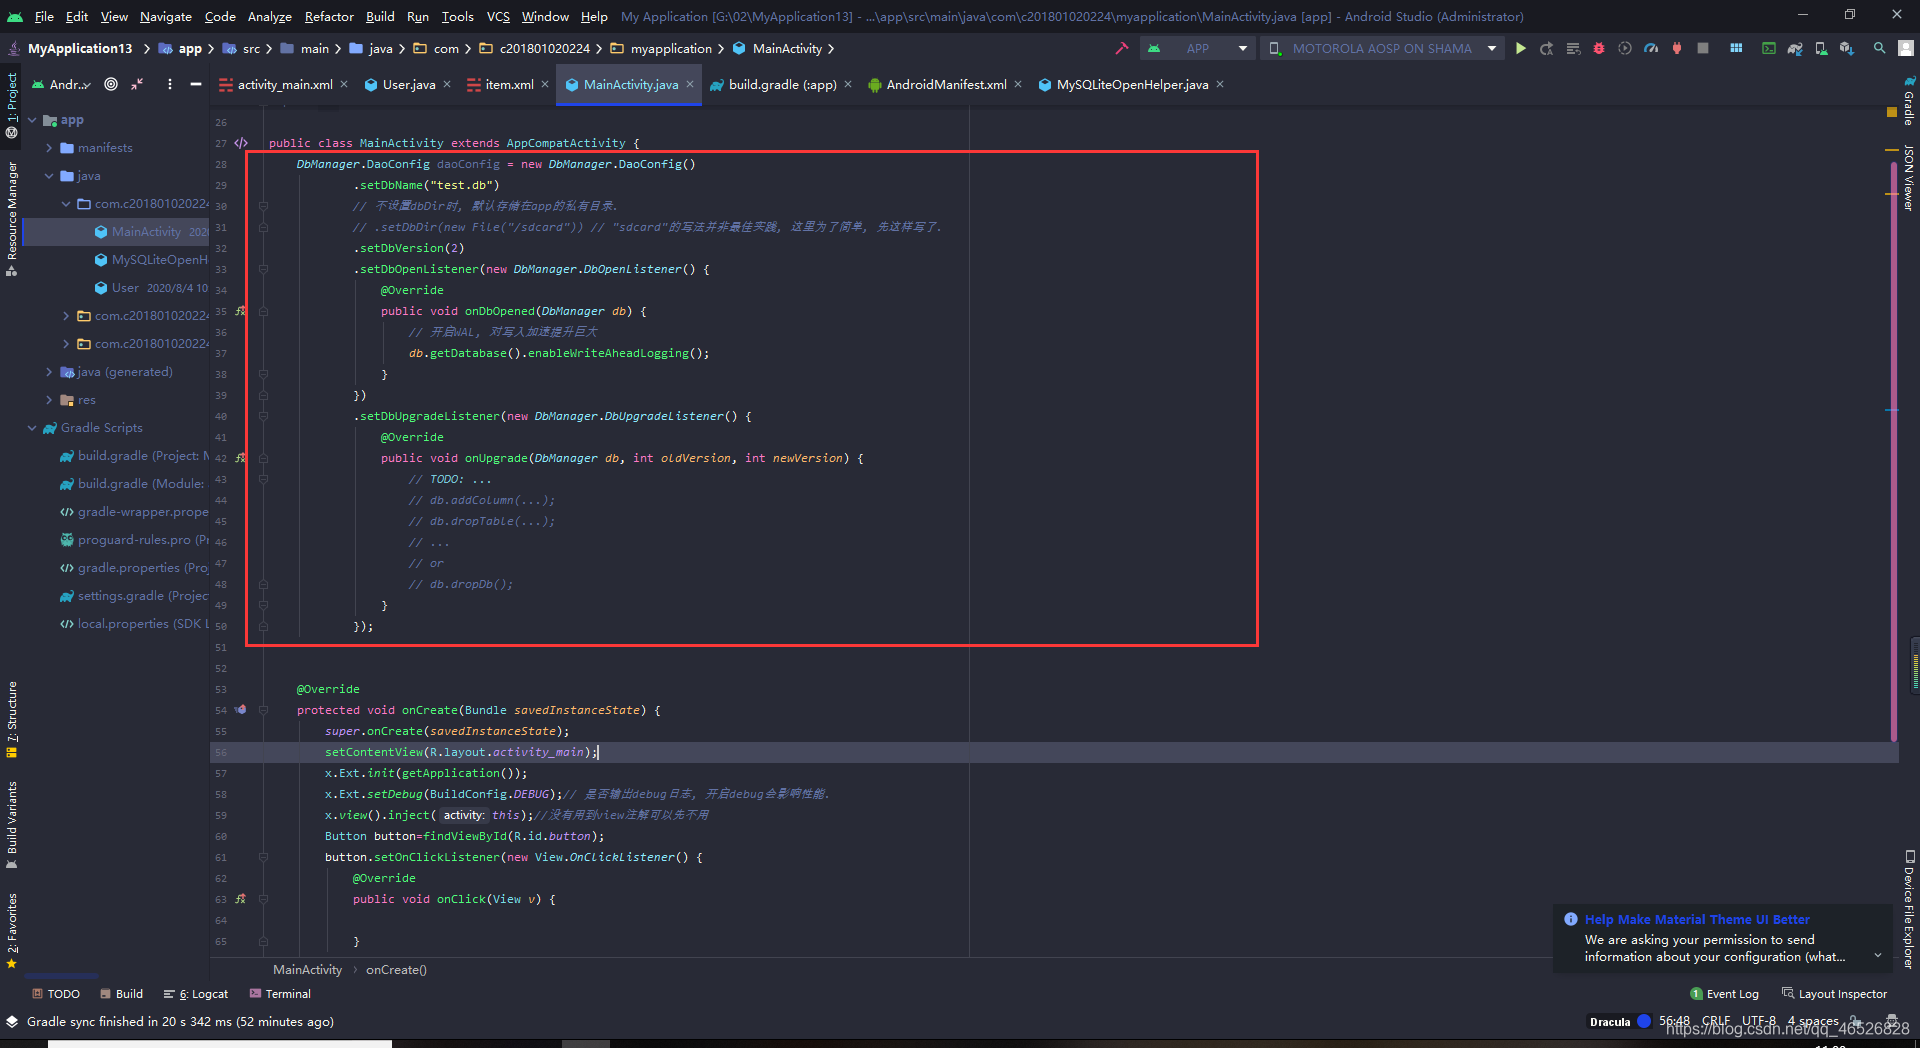Click the Make Project hammer icon
Screen dimensions: 1920x1048
[1122, 48]
